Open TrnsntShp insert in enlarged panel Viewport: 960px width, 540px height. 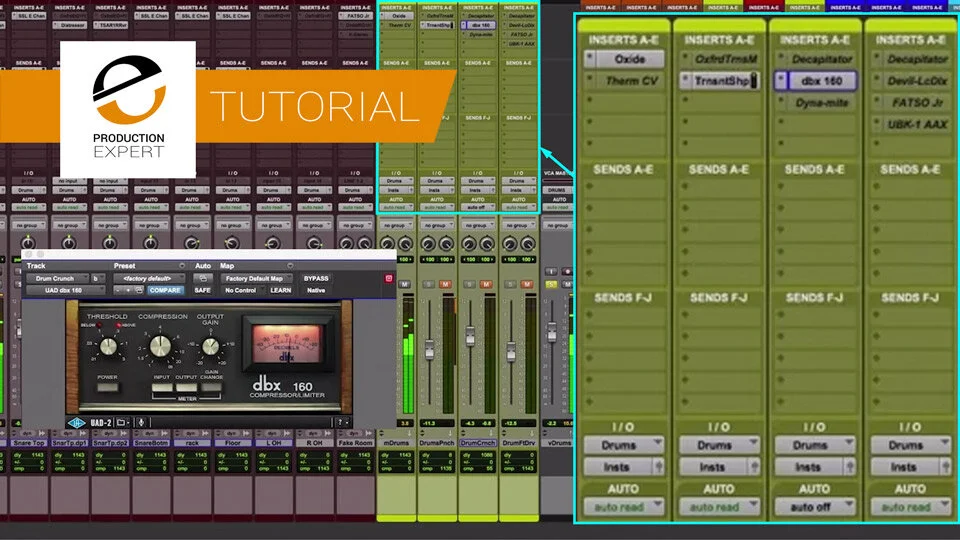coord(721,81)
